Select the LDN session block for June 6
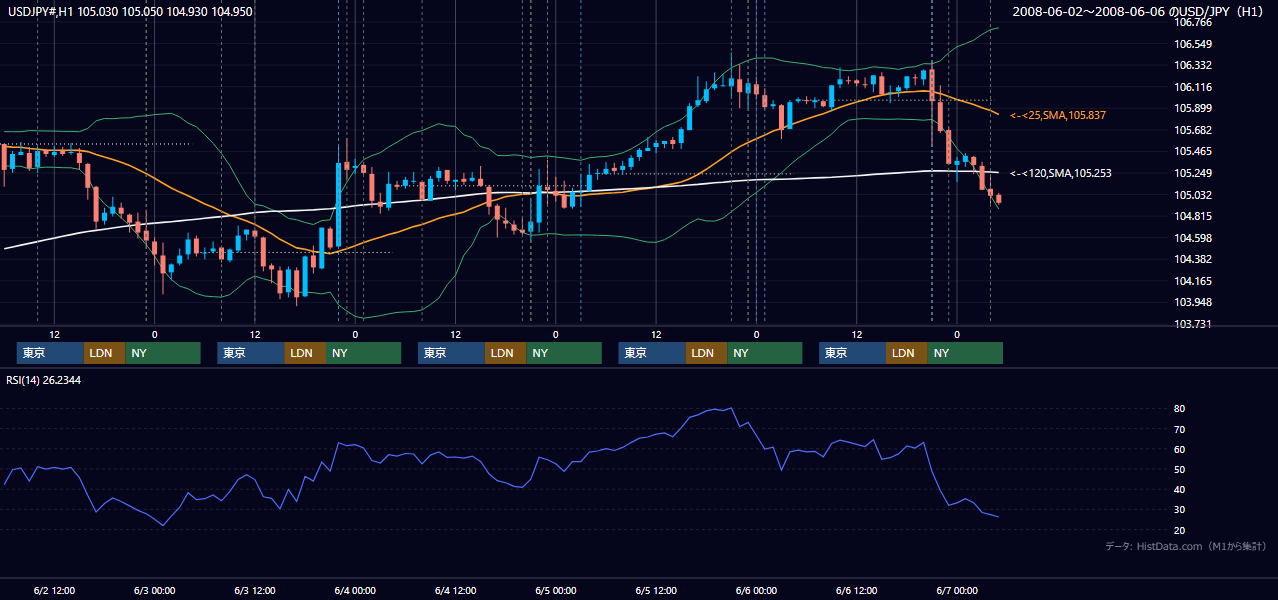The width and height of the screenshot is (1278, 600). (x=907, y=353)
